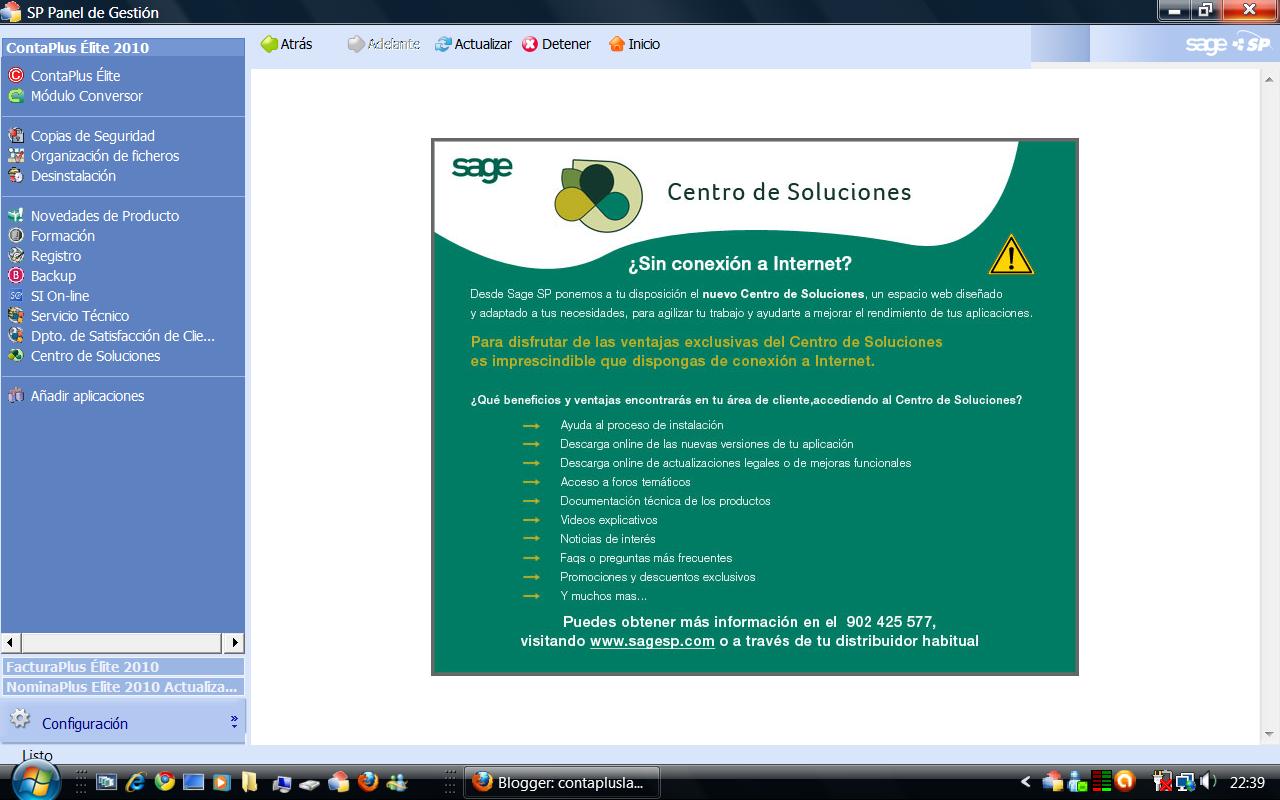Click the Atrás navigation button
This screenshot has height=800, width=1280.
(288, 43)
